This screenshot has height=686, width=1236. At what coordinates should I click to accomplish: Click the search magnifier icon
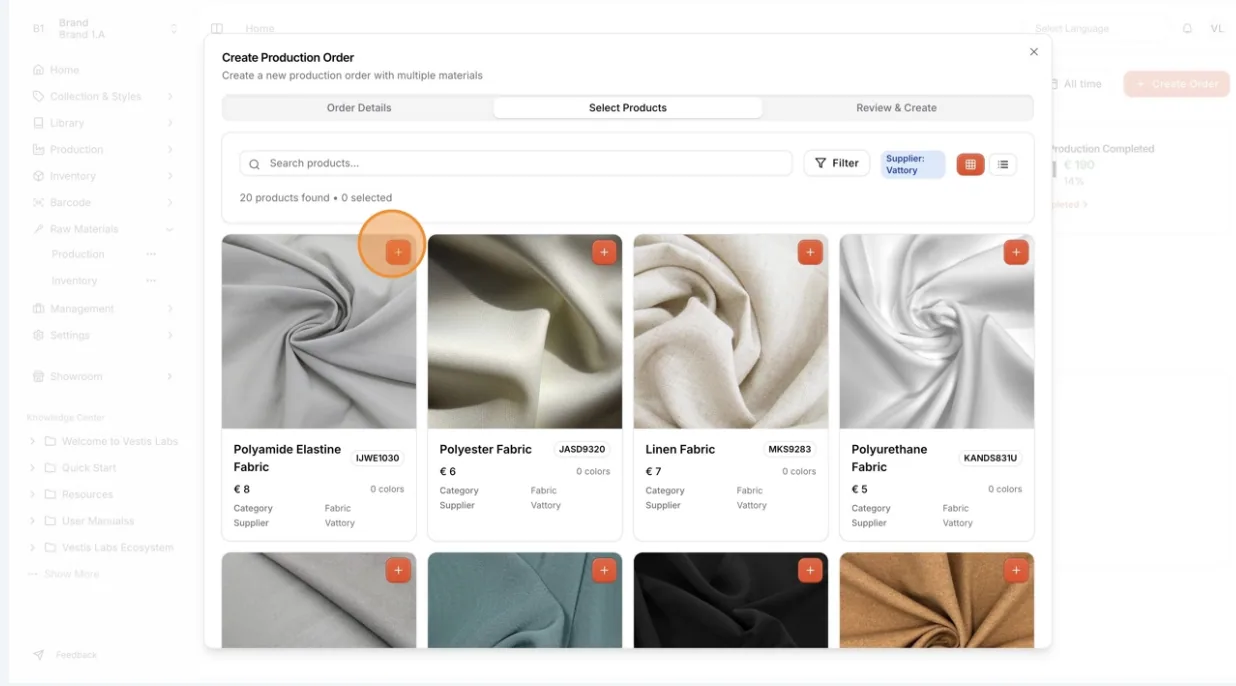(254, 164)
